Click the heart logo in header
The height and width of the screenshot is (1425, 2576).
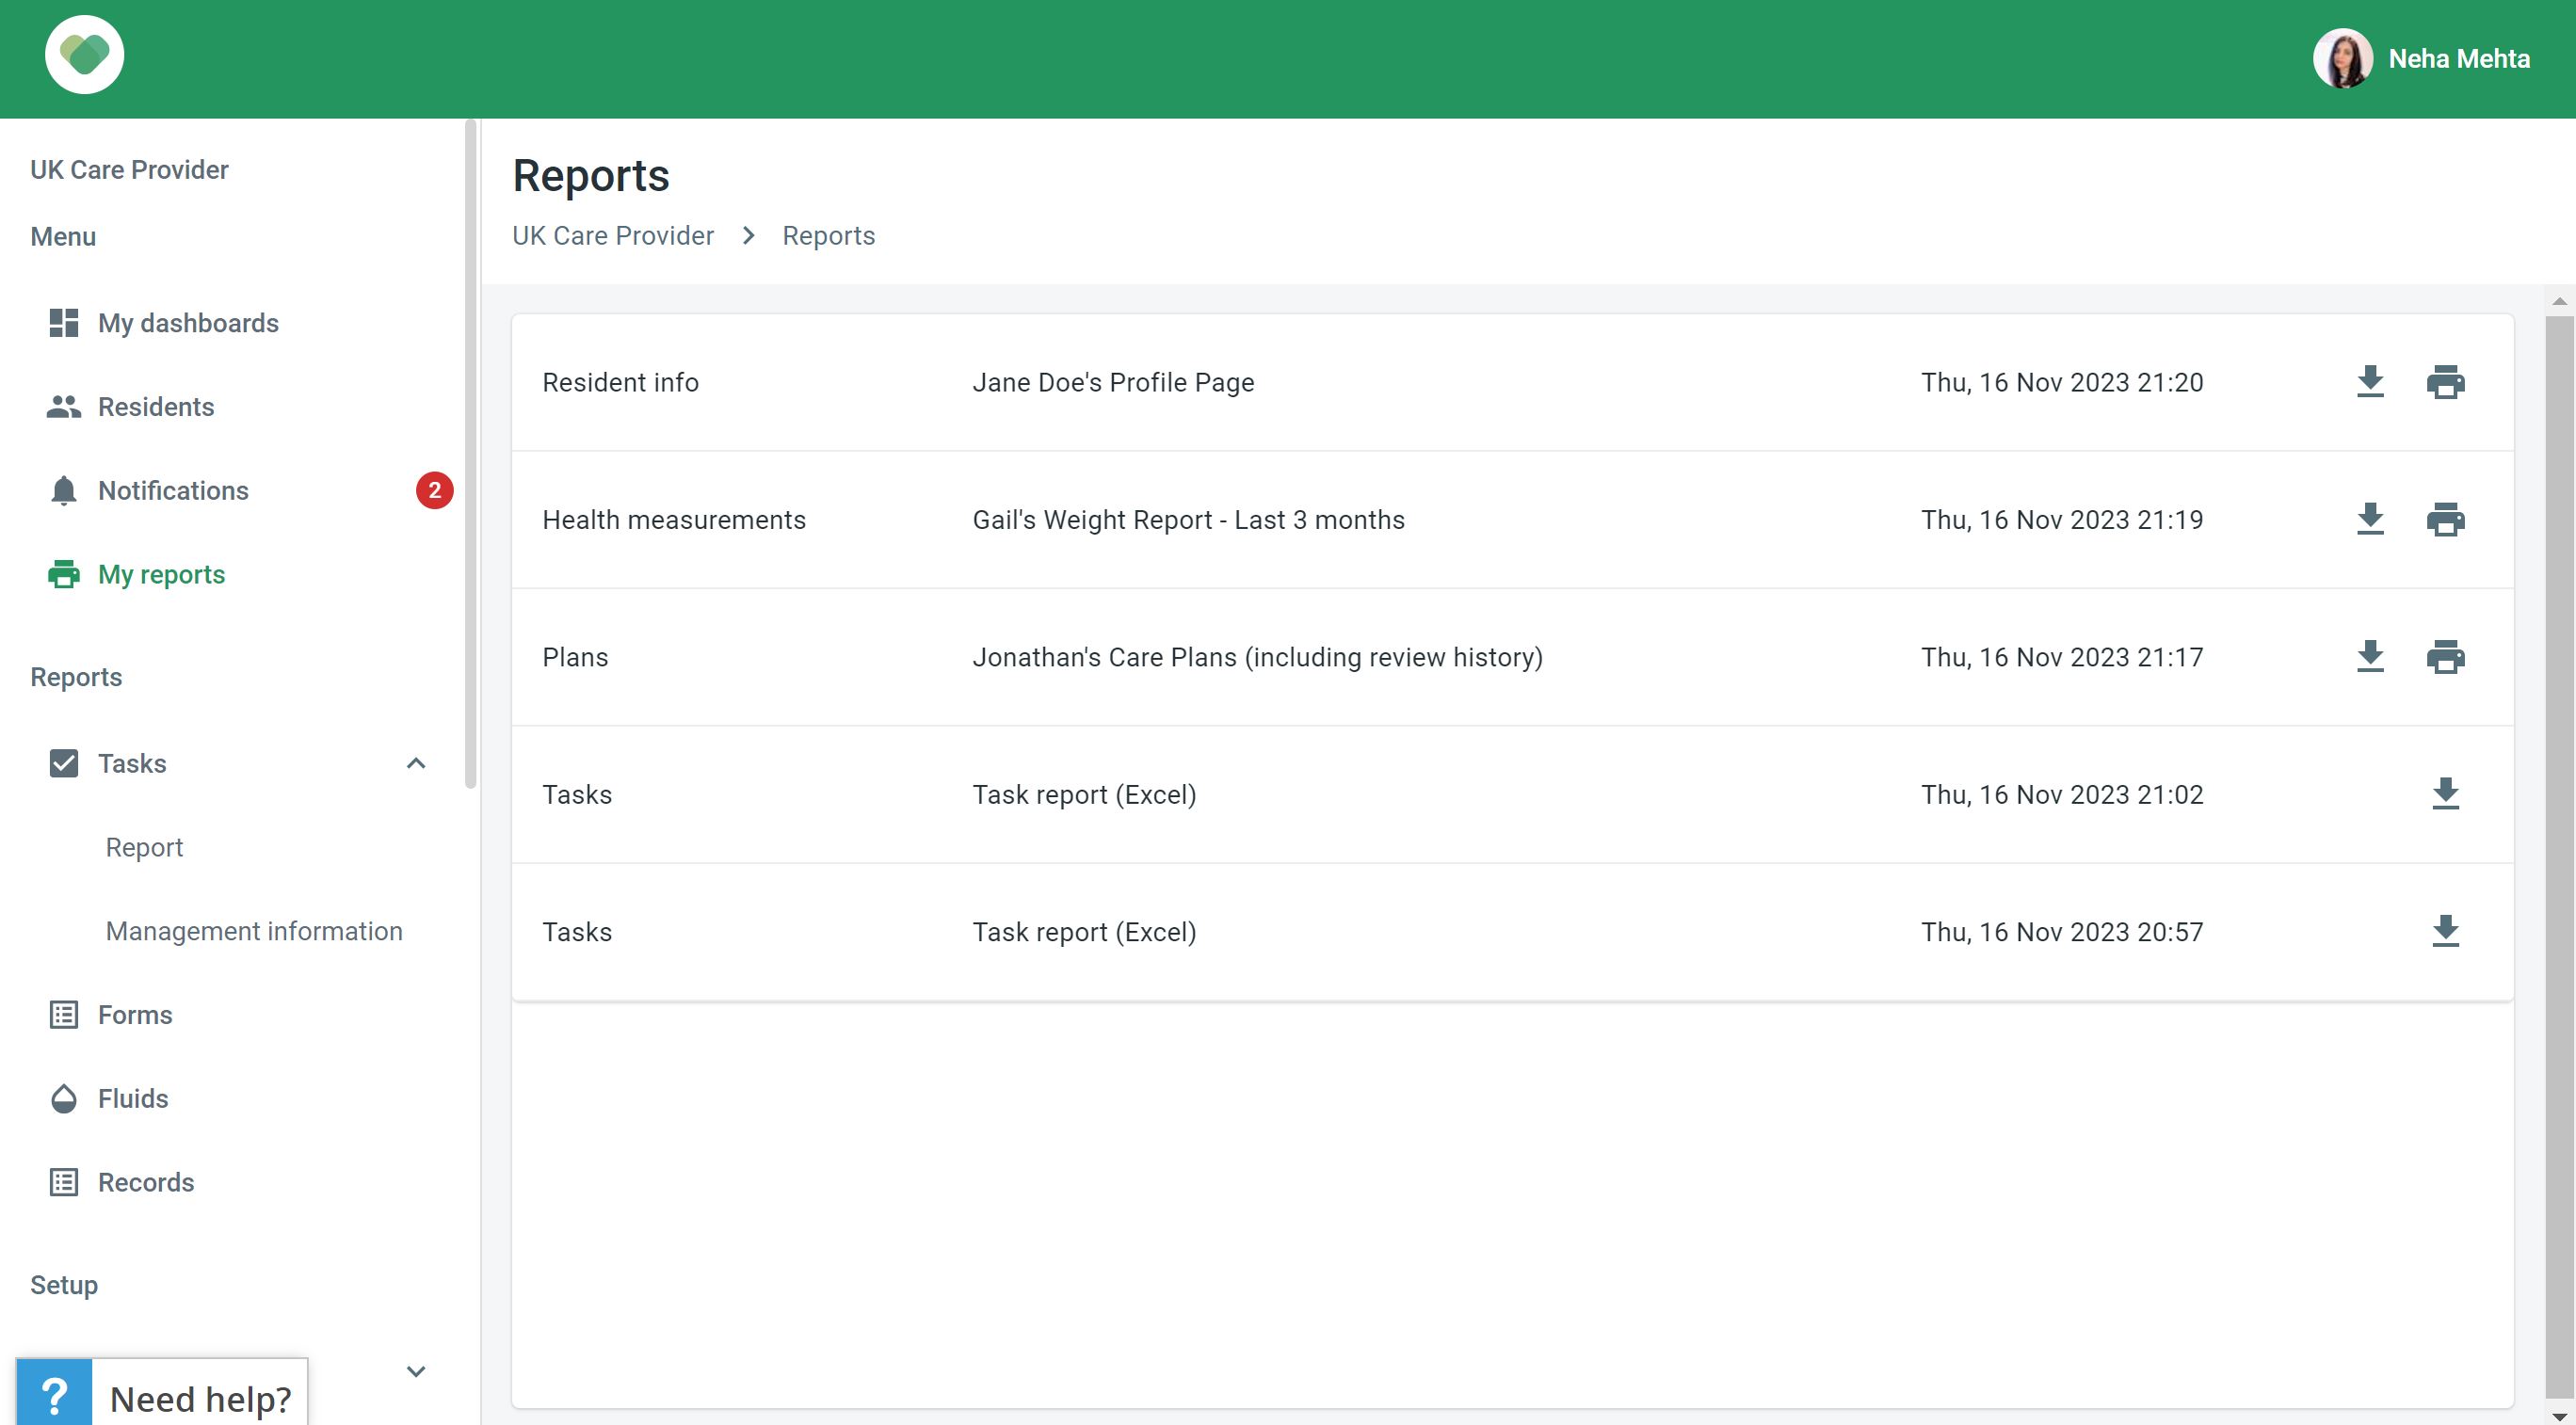click(85, 55)
